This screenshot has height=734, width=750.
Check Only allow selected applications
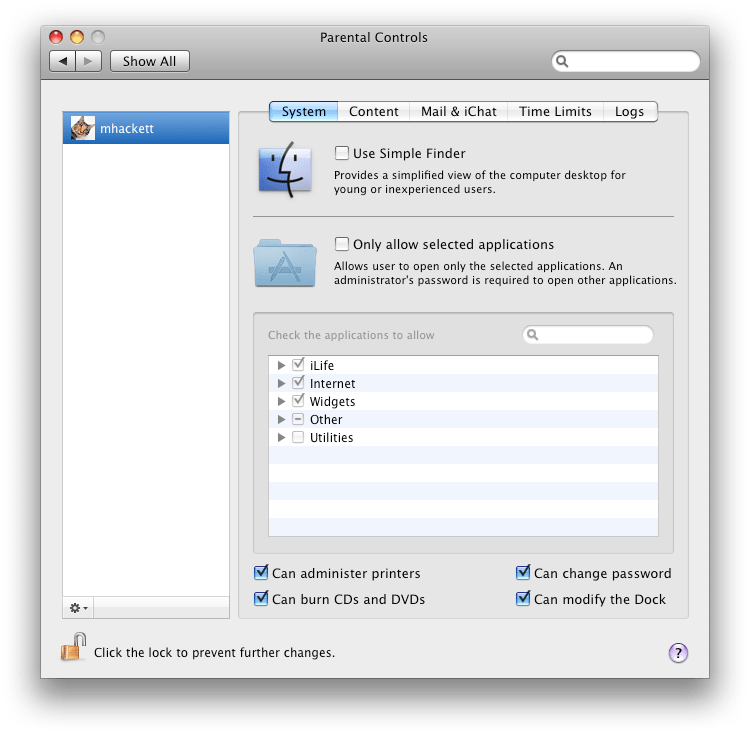pyautogui.click(x=342, y=244)
